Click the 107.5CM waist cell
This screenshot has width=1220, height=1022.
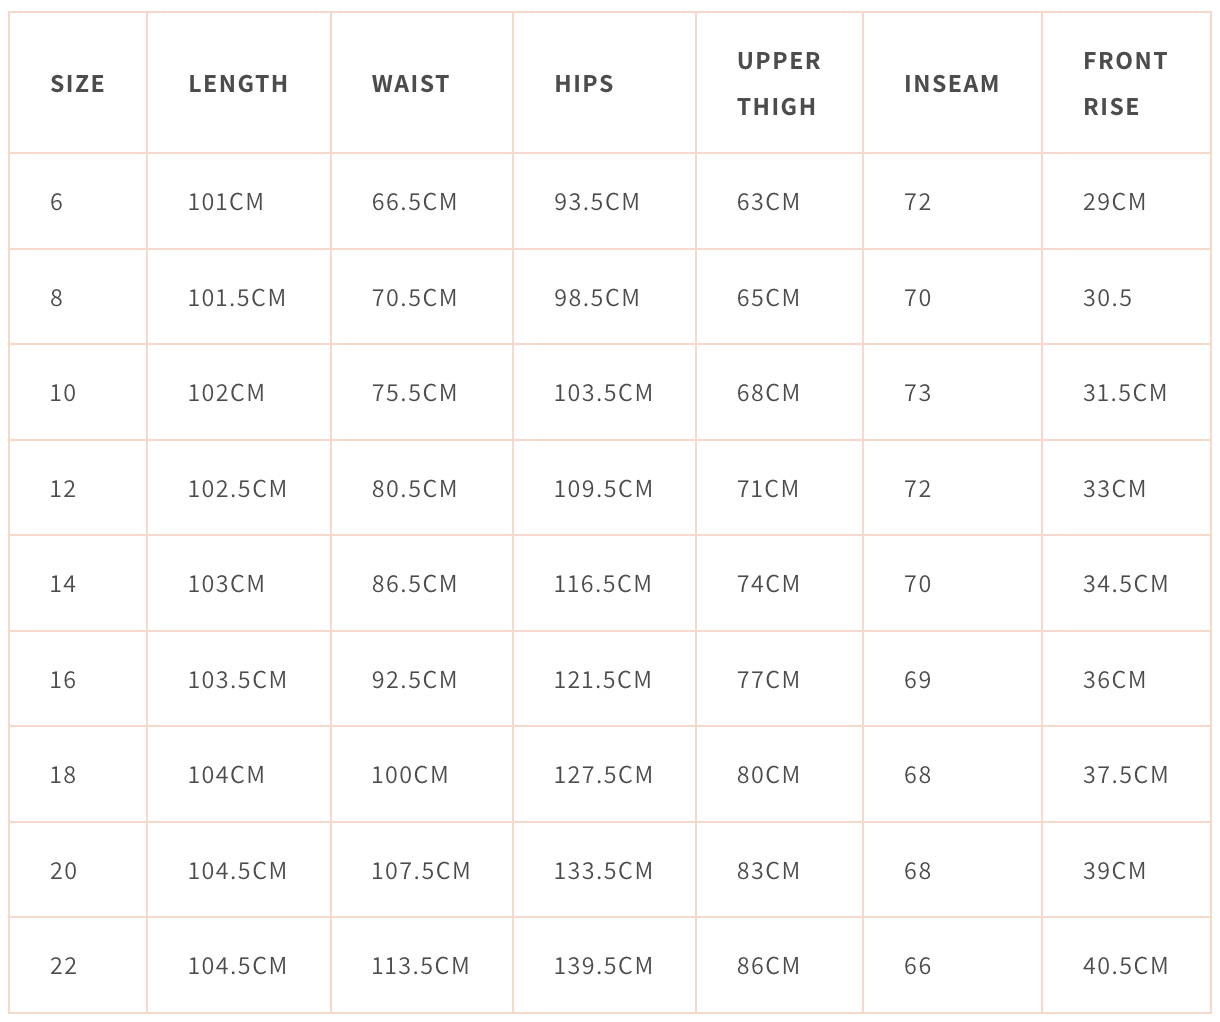(x=421, y=871)
